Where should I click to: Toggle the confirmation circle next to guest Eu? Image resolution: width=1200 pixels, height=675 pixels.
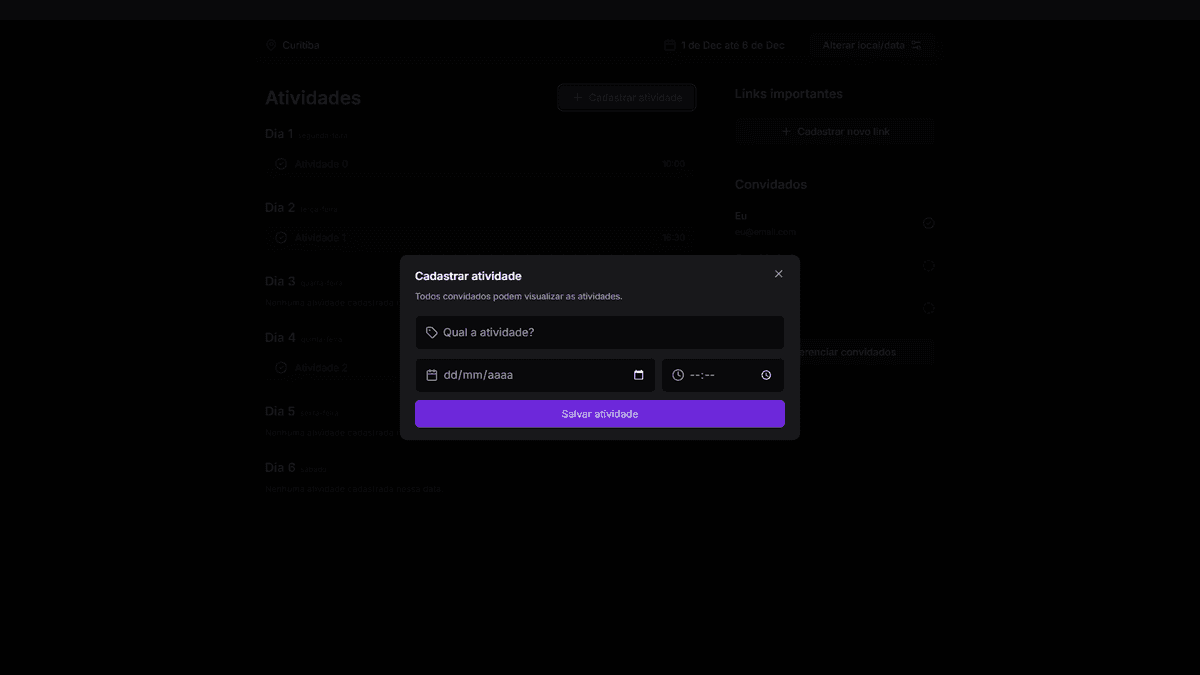928,222
